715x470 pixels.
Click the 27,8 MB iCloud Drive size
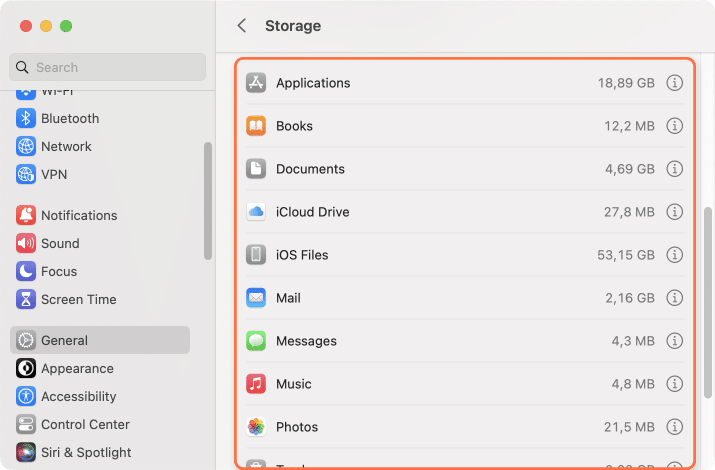629,212
